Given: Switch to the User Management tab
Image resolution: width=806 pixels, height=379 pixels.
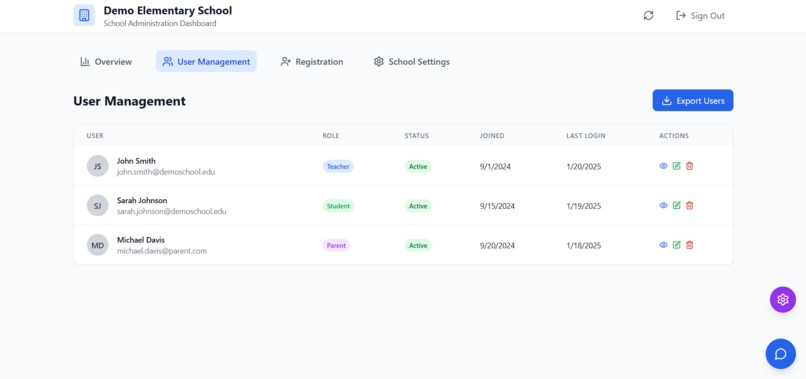Looking at the screenshot, I should (206, 62).
